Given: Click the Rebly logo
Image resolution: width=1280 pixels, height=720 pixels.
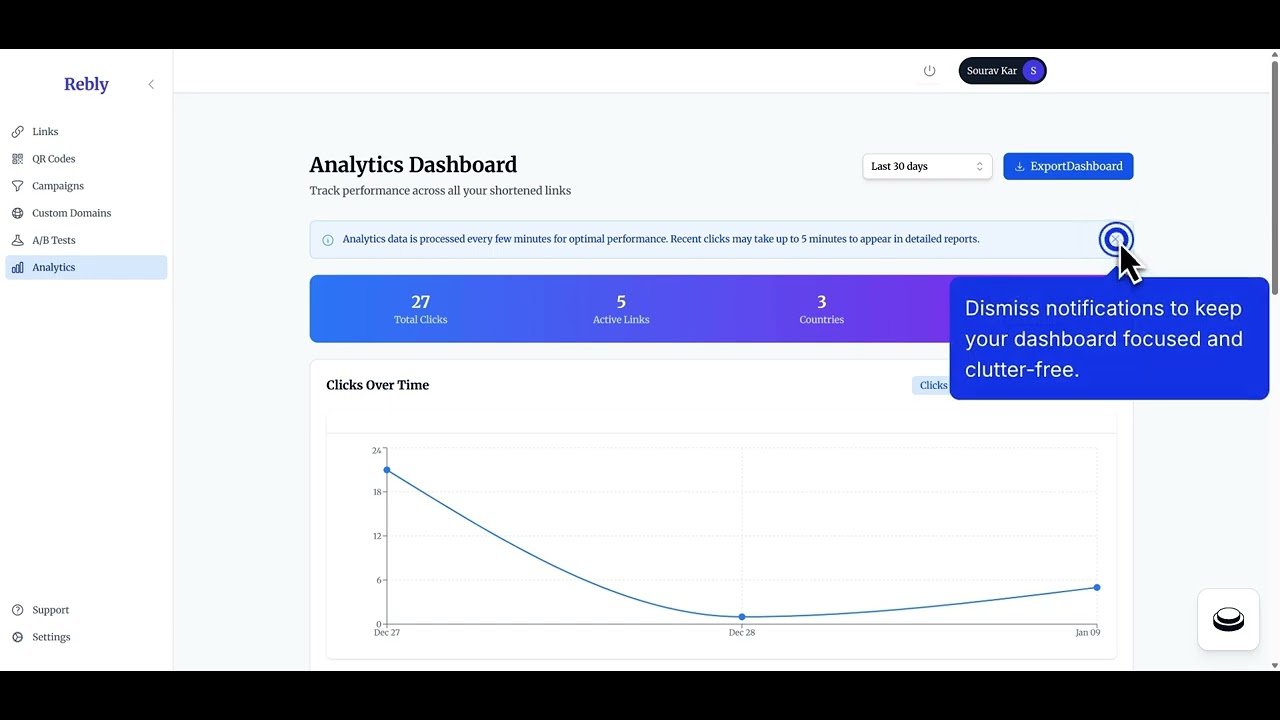Looking at the screenshot, I should (x=86, y=84).
